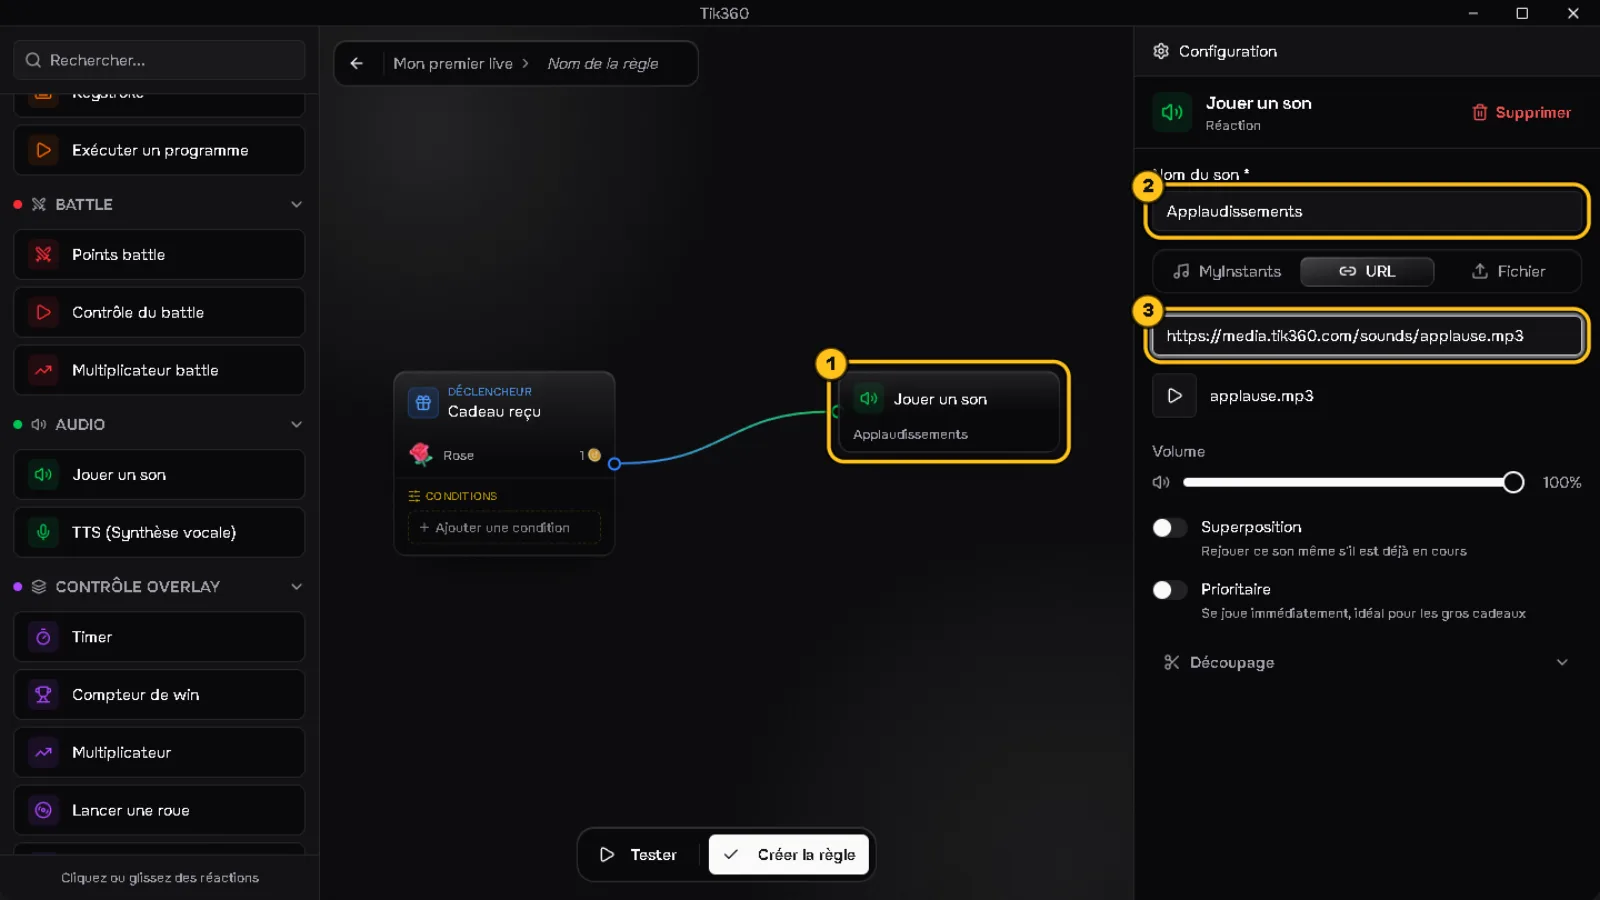The width and height of the screenshot is (1600, 900).
Task: Click Ajouter une condition
Action: click(x=504, y=527)
